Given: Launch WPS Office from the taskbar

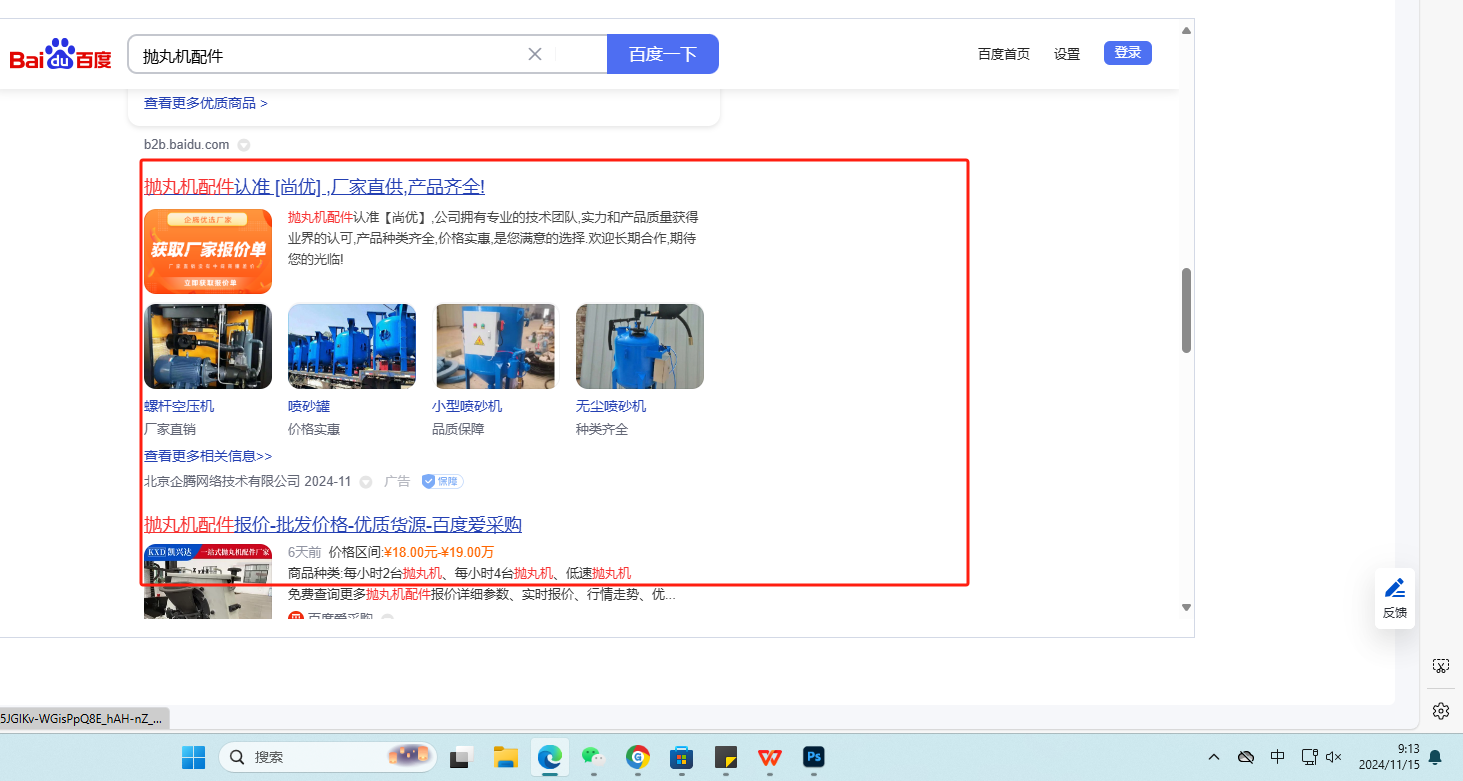Looking at the screenshot, I should pyautogui.click(x=769, y=757).
